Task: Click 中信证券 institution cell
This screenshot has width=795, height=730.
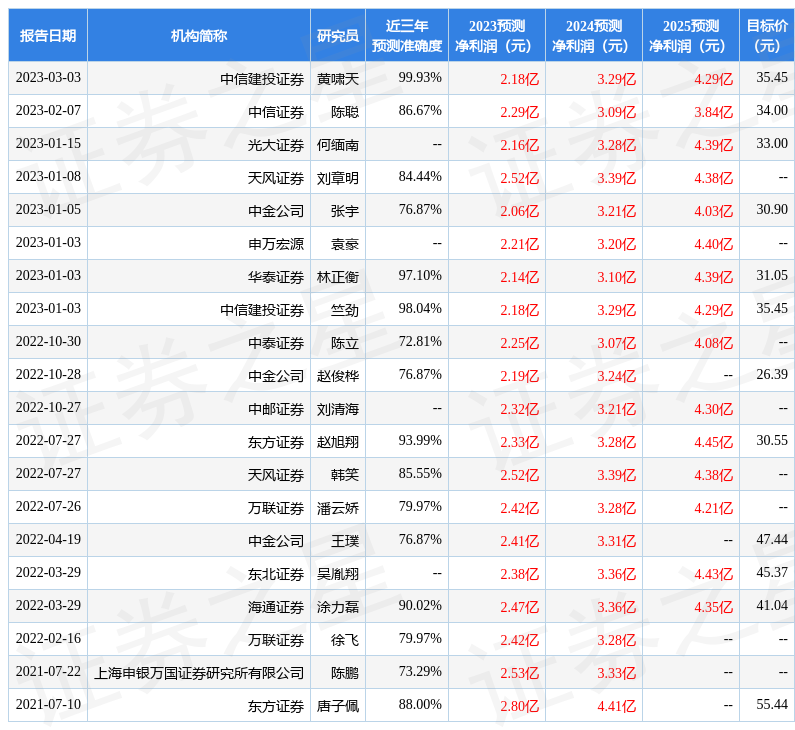Action: [276, 112]
